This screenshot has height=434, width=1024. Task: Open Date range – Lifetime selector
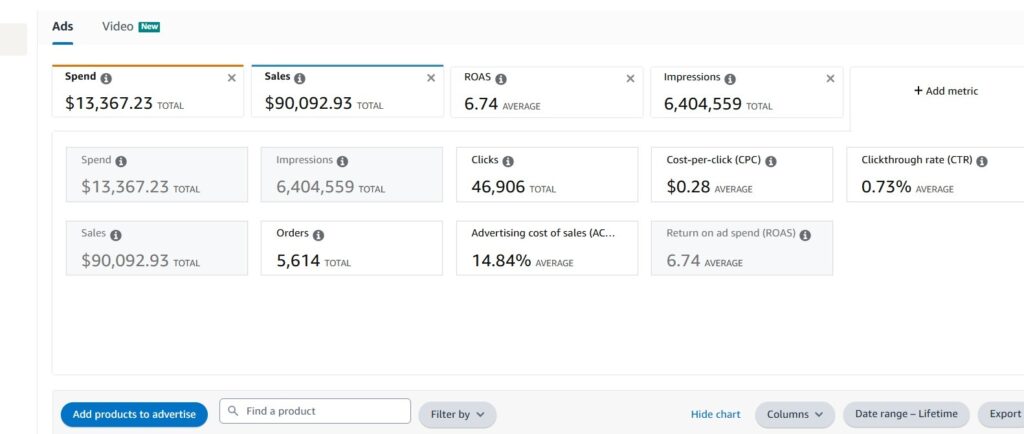906,414
